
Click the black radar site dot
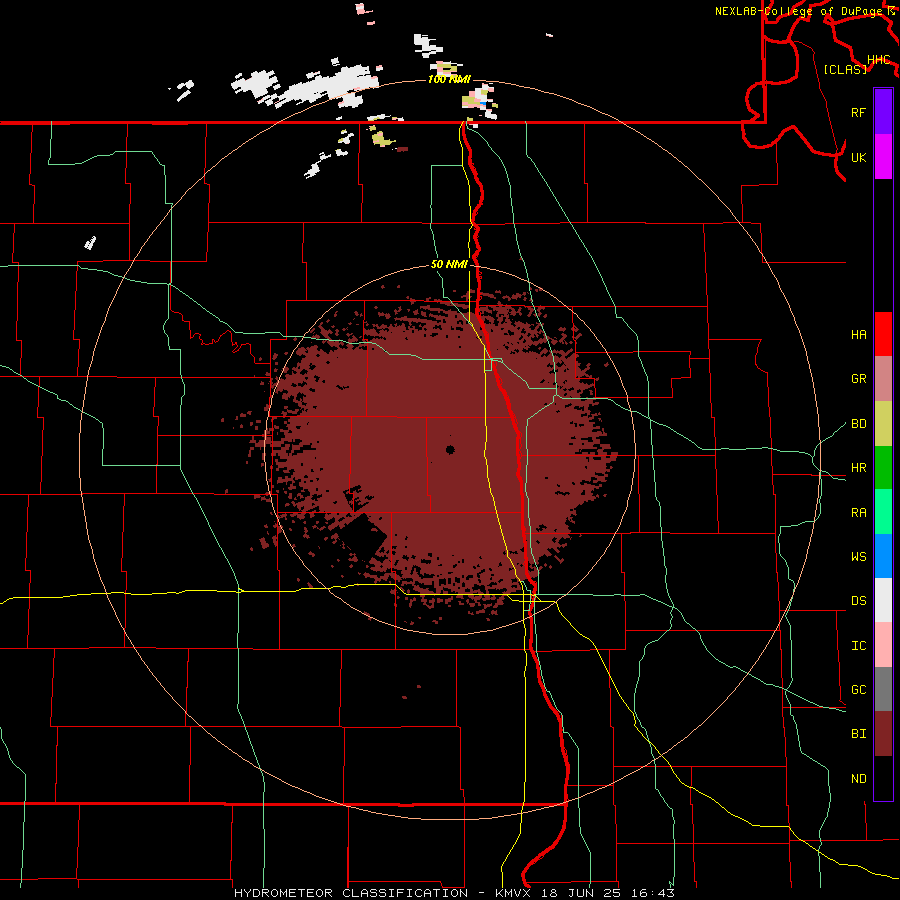pos(451,449)
